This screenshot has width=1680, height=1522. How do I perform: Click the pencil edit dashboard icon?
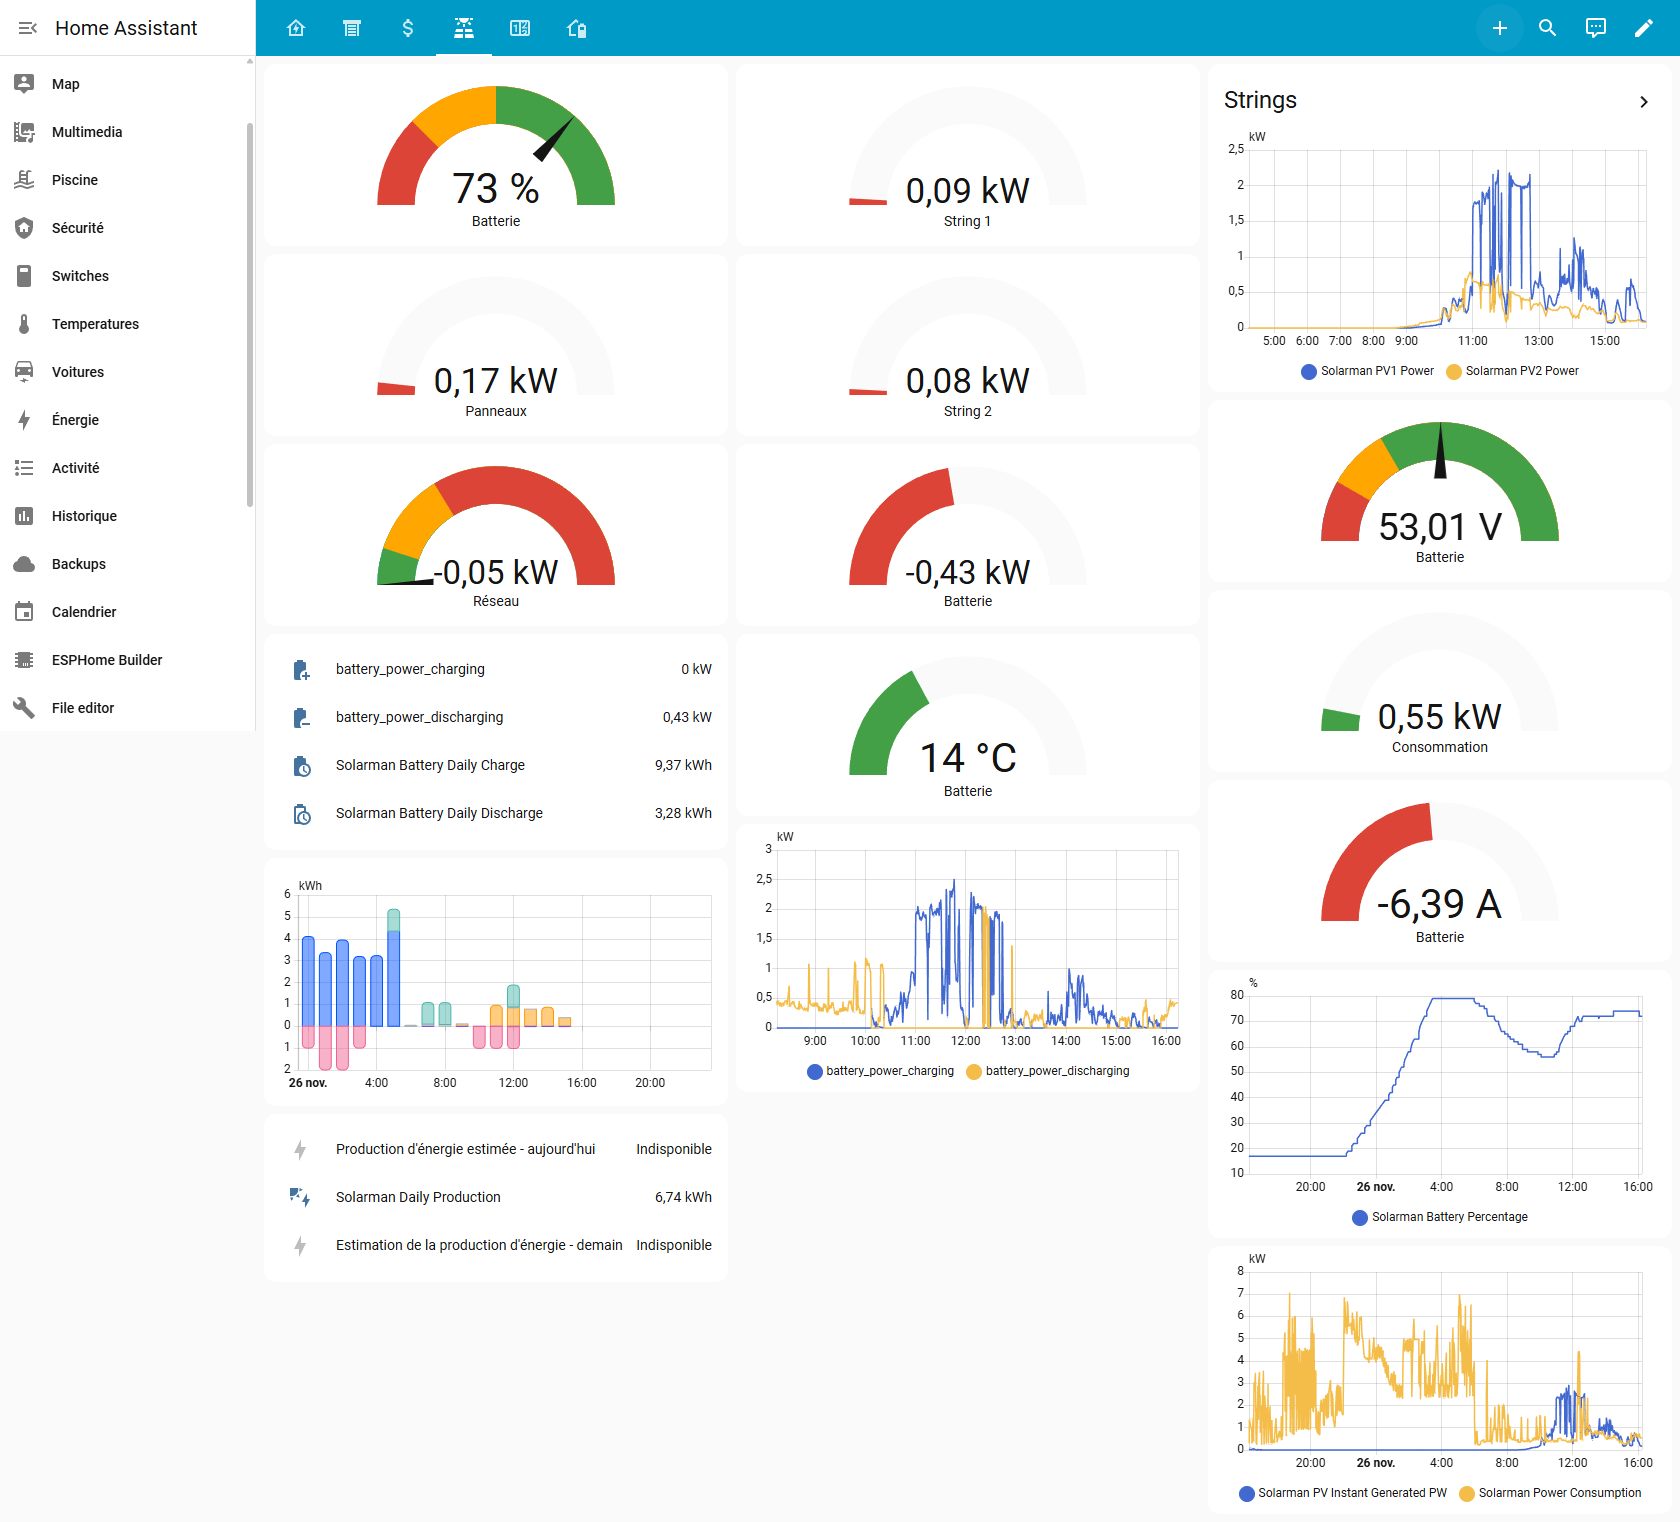(1643, 28)
